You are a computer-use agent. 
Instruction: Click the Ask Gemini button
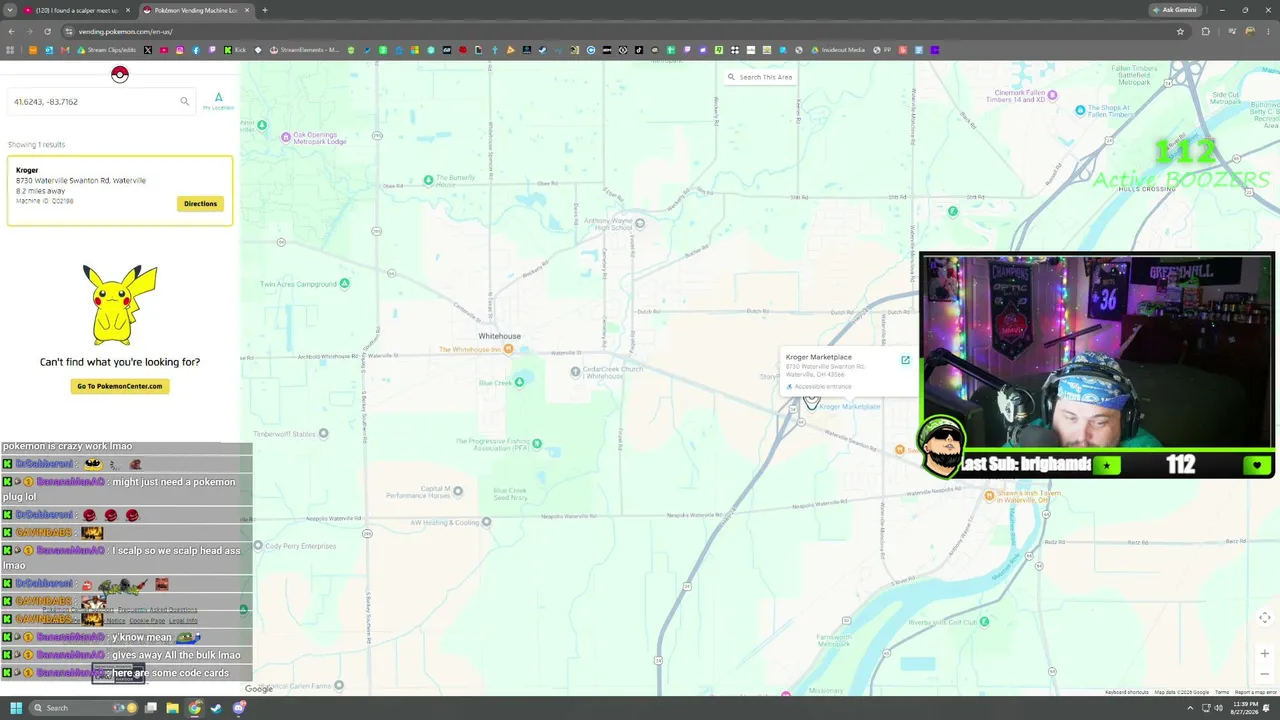pos(1174,10)
